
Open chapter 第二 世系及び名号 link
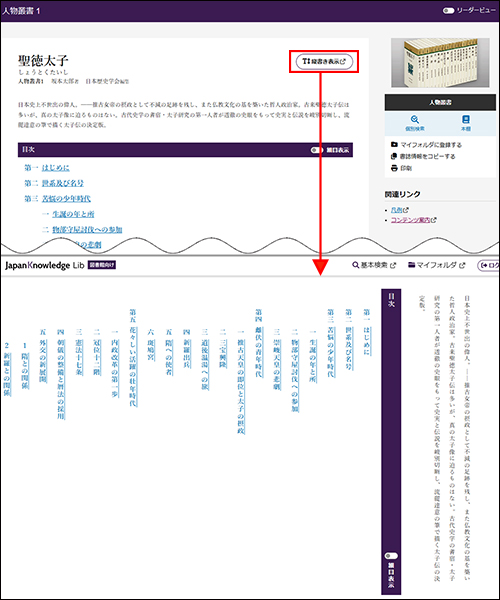point(63,183)
